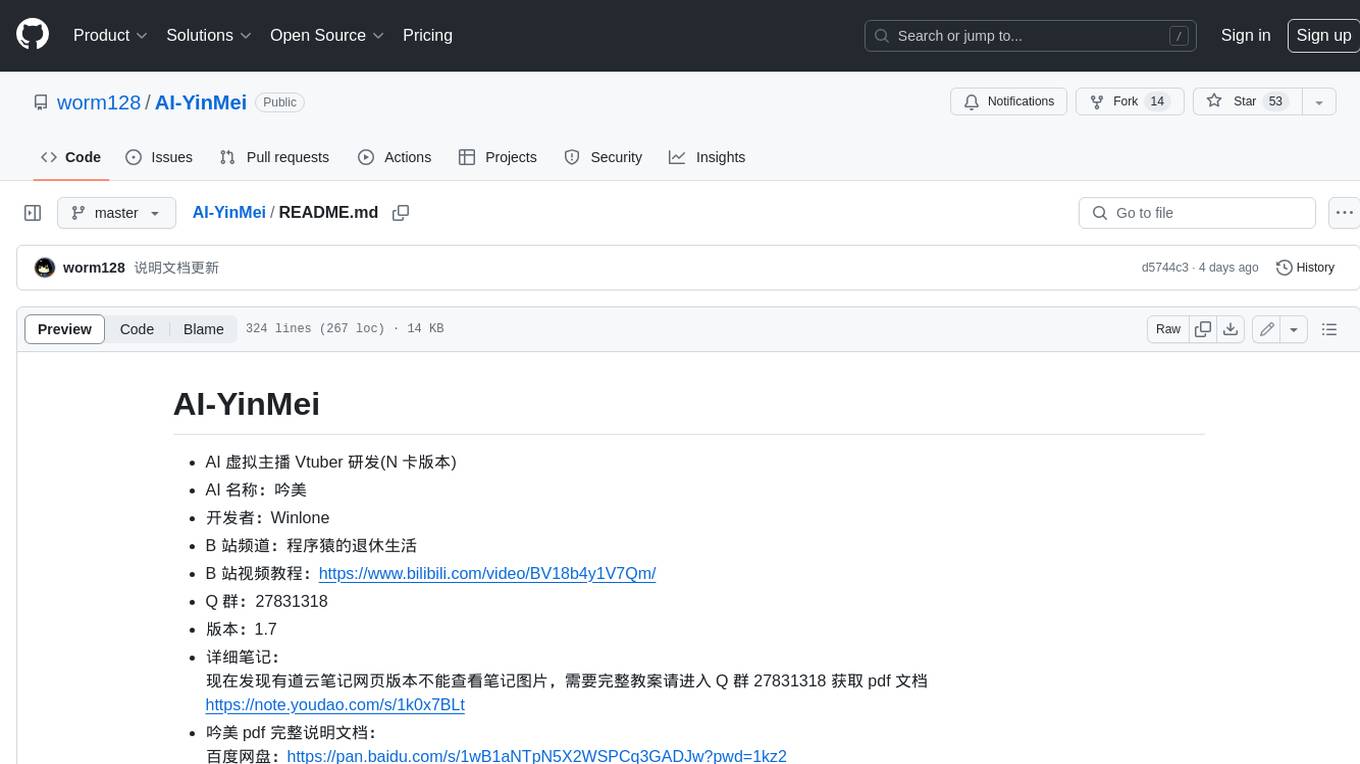Switch to the Insights tab
This screenshot has width=1360, height=764.
(x=707, y=157)
